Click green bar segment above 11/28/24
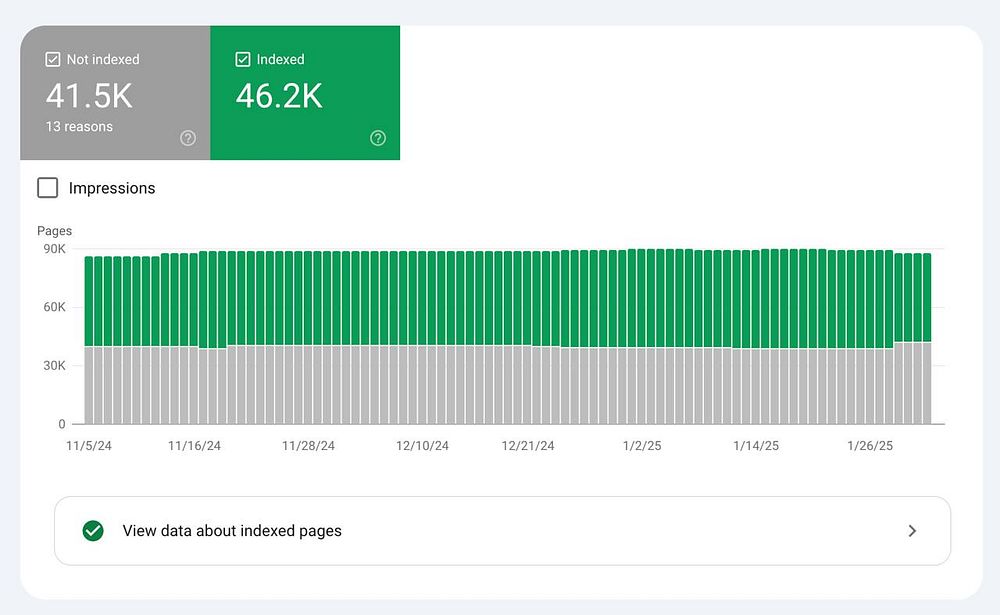The height and width of the screenshot is (615, 1000). pos(310,298)
